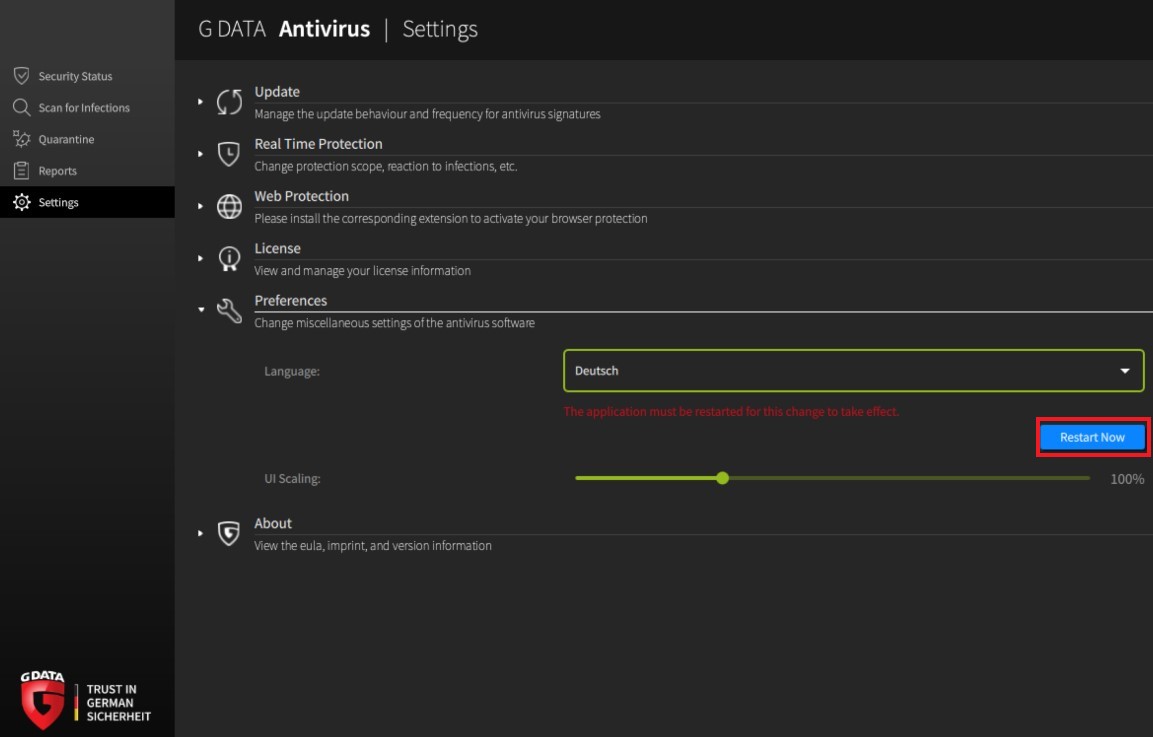This screenshot has height=737, width=1153.
Task: Click the Real Time Protection heading
Action: [318, 144]
